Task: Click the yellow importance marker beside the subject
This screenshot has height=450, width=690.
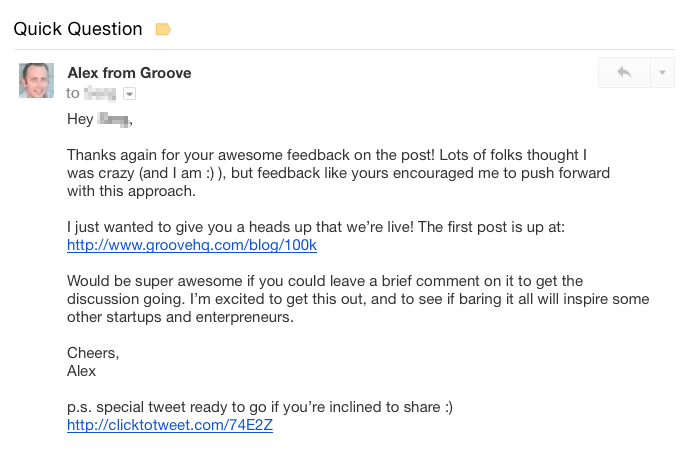Action: point(163,29)
